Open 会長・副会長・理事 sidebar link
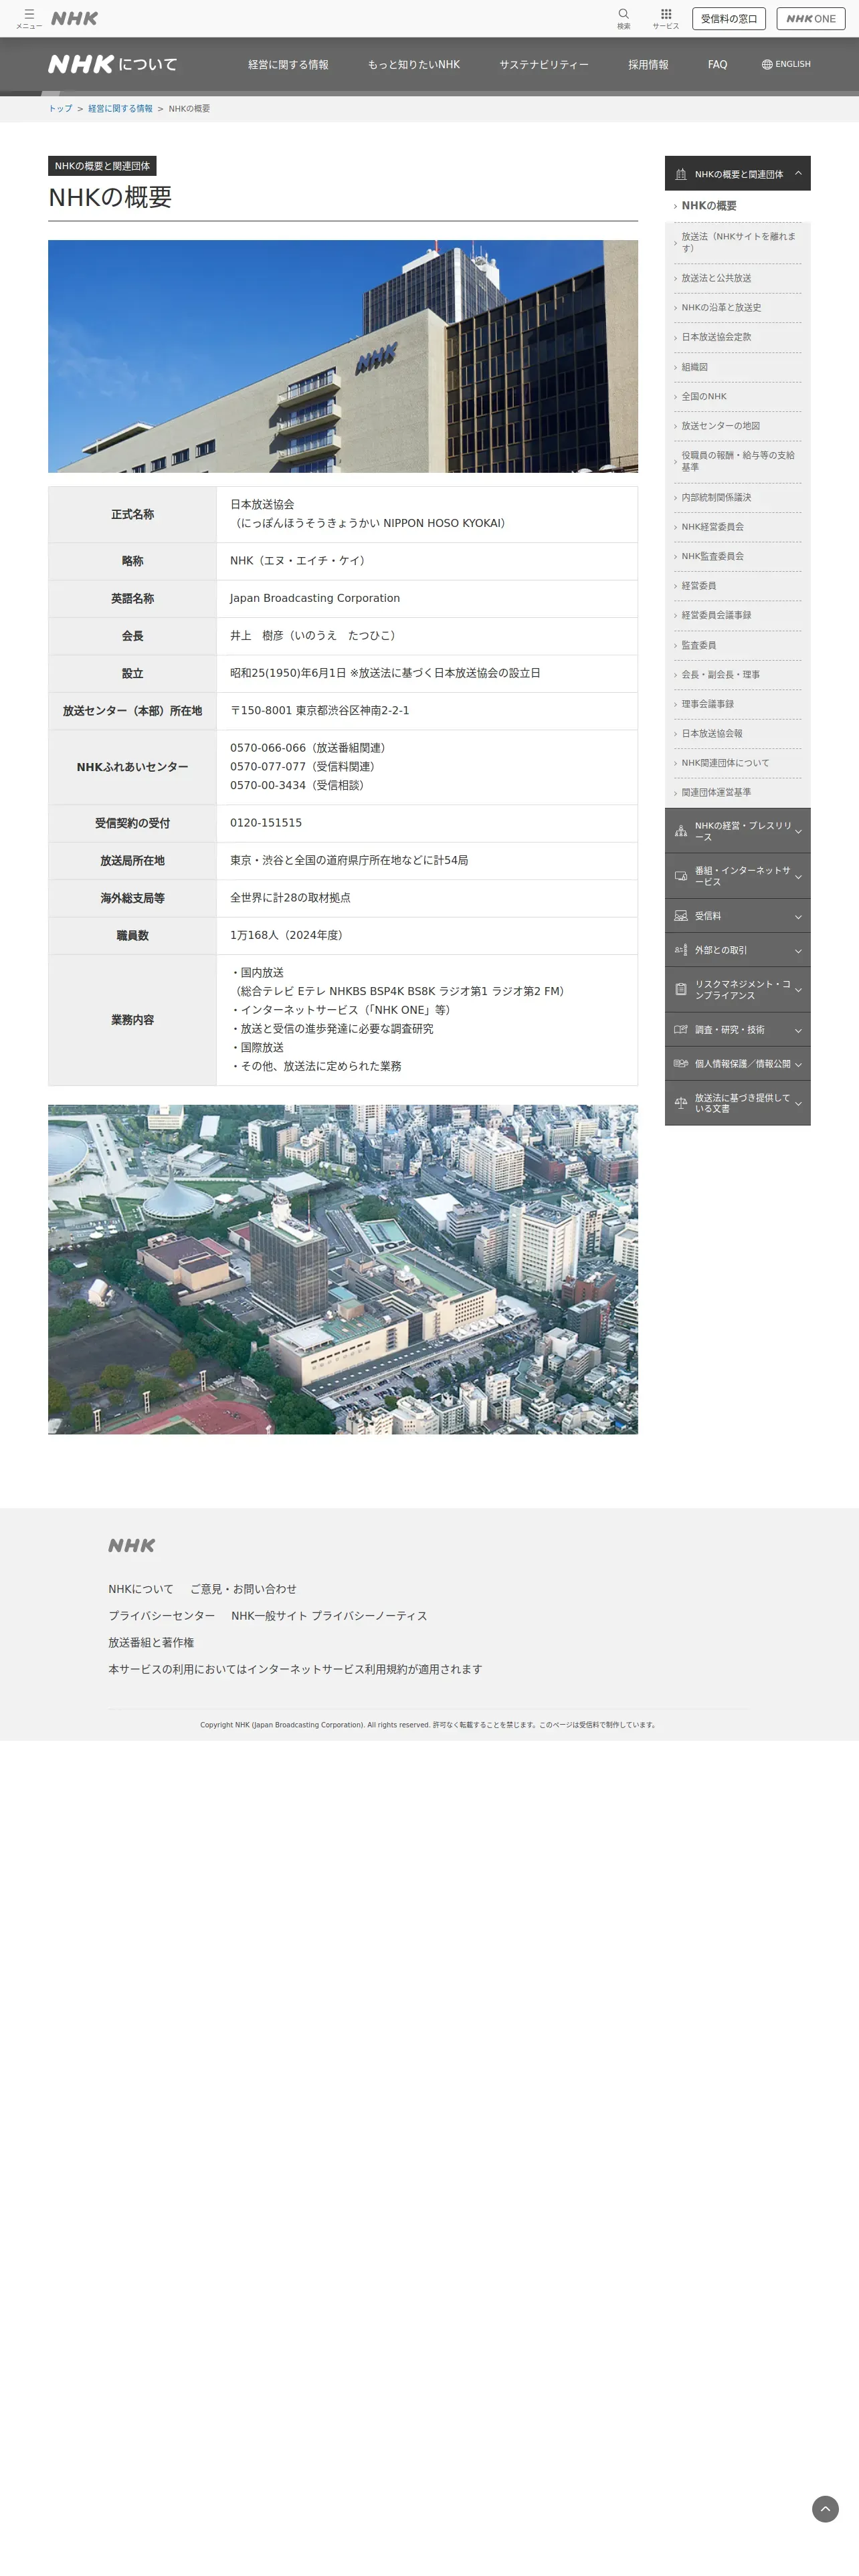859x2576 pixels. point(720,675)
